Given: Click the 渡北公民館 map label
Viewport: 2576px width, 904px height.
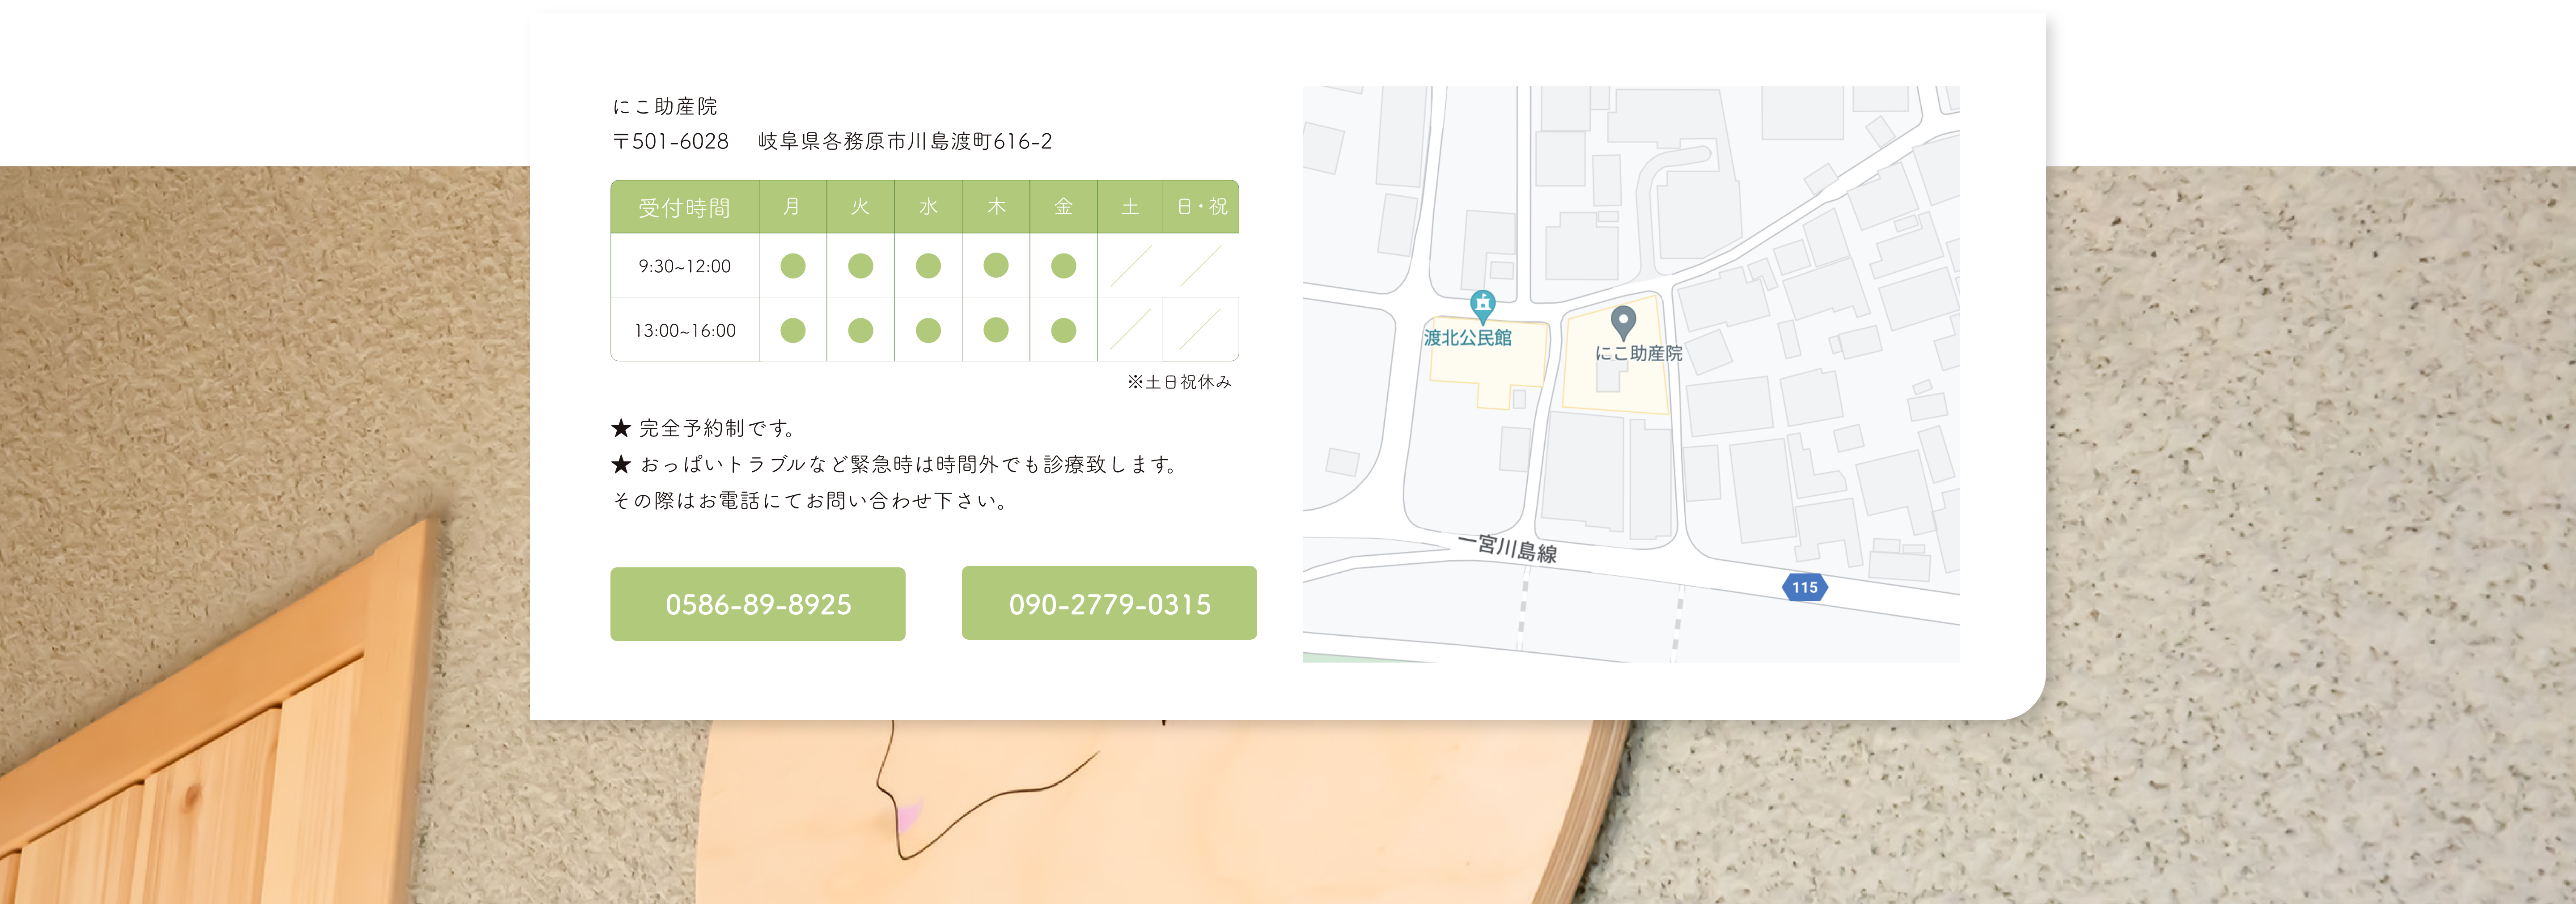Looking at the screenshot, I should 1467,338.
